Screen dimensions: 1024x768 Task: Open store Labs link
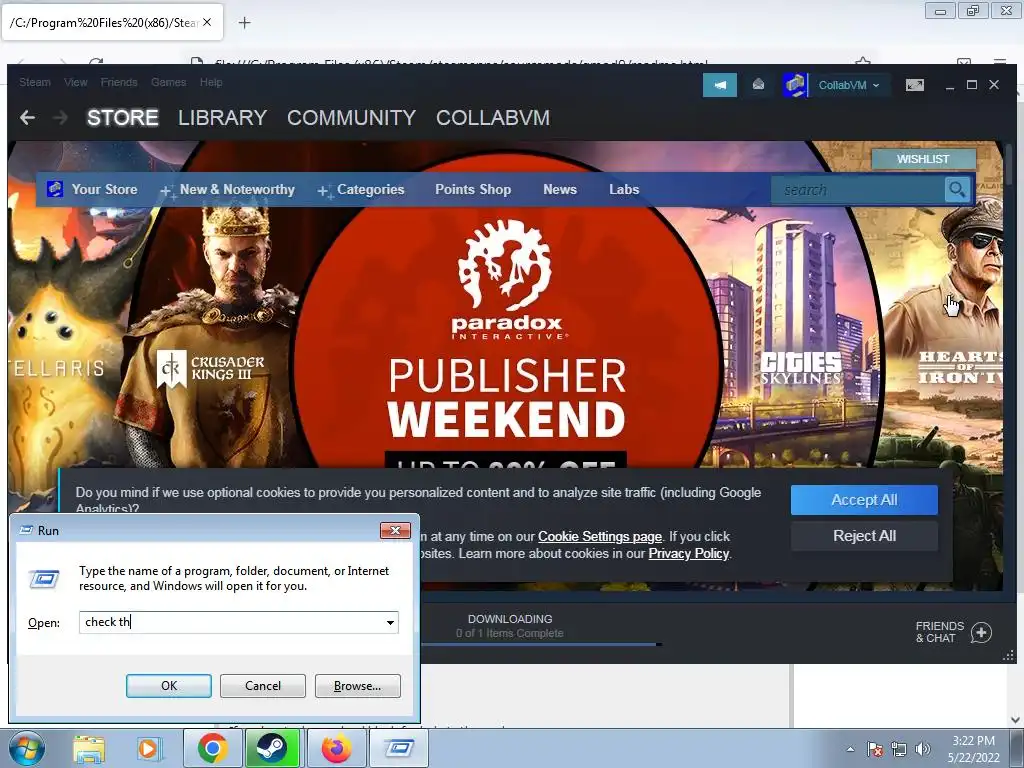coord(624,189)
